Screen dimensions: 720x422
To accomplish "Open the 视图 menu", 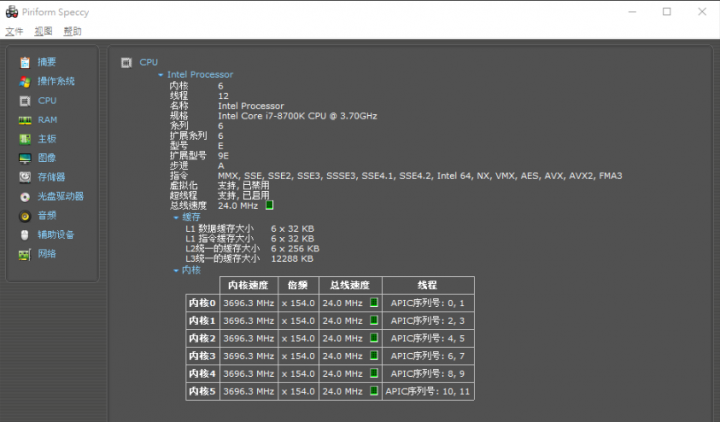I will tap(43, 31).
